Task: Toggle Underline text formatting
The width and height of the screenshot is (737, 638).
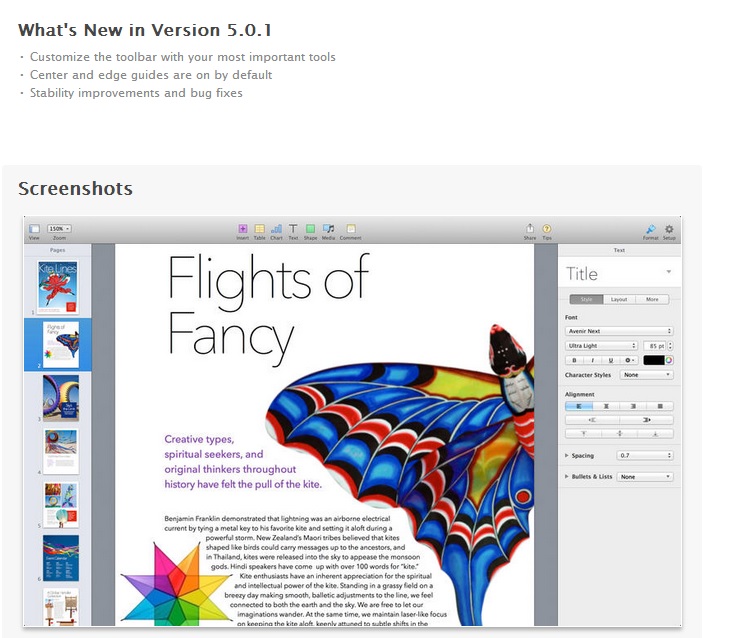Action: [611, 359]
